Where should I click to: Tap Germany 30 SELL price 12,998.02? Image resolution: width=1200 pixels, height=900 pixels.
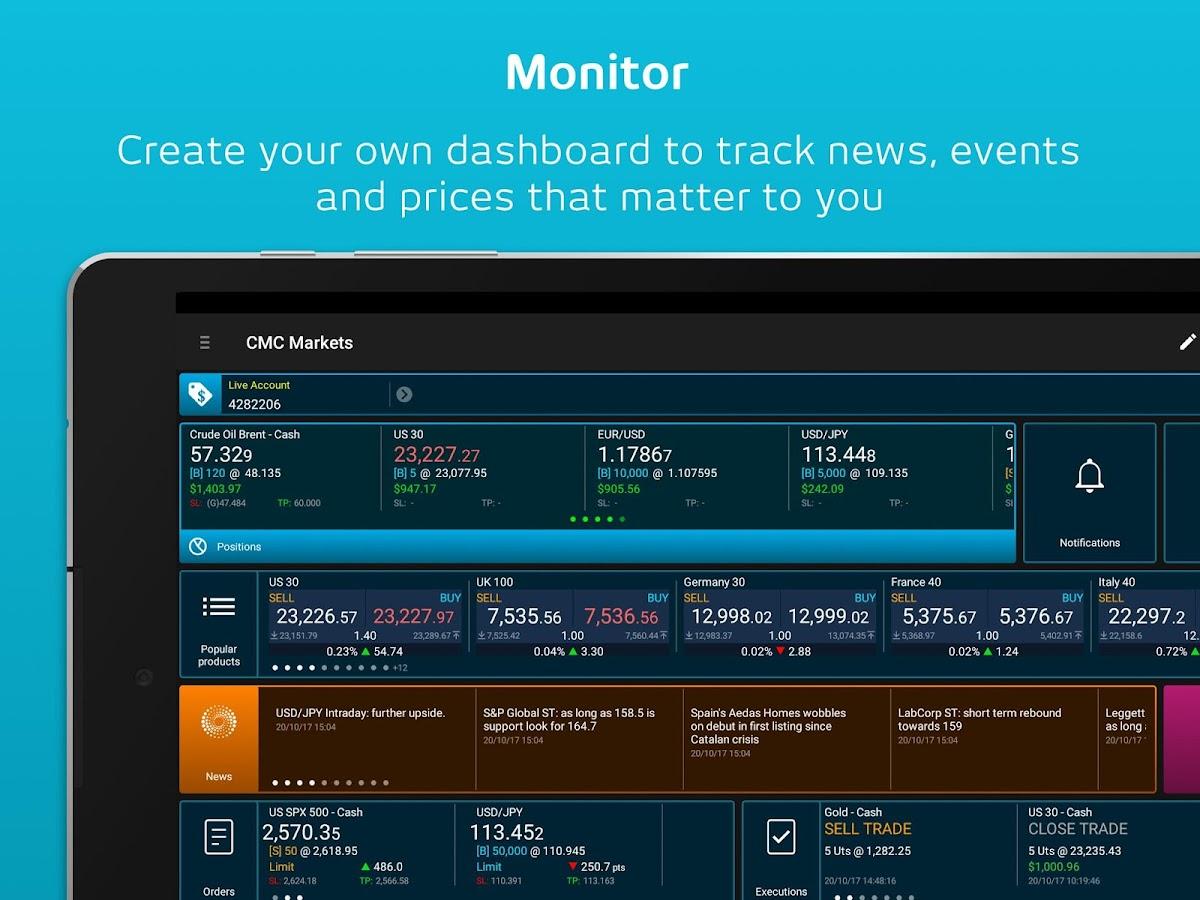tap(731, 616)
